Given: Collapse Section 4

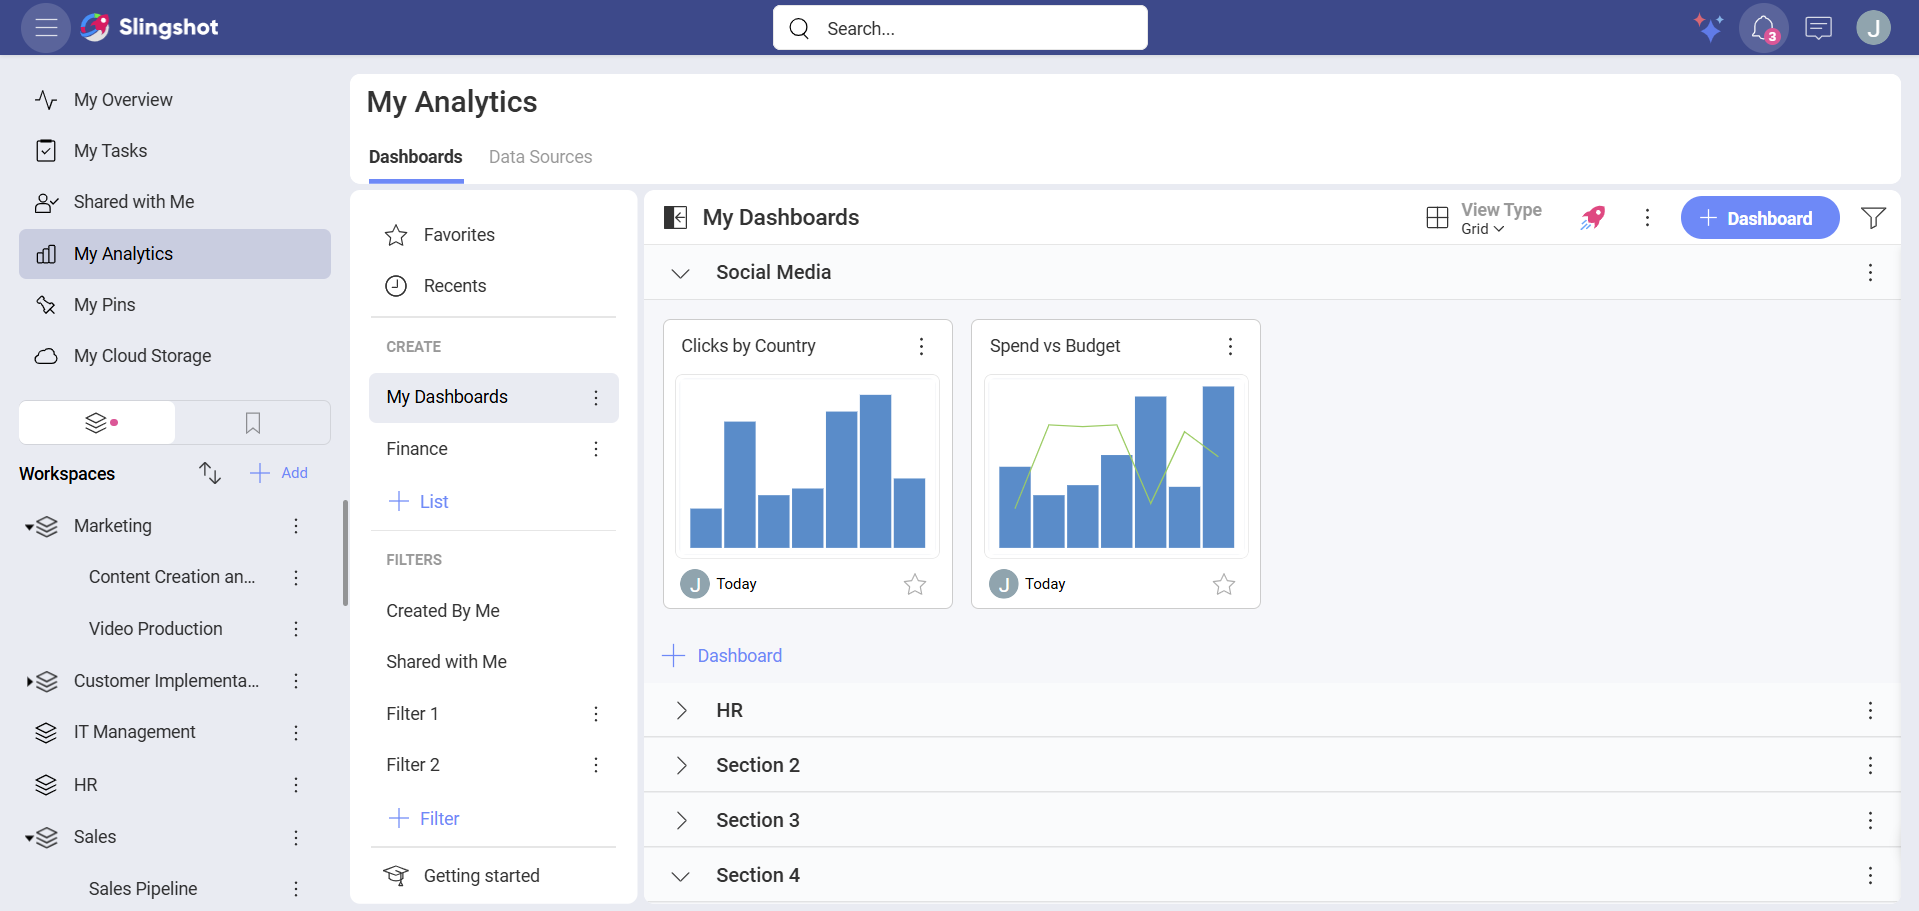Looking at the screenshot, I should click(x=681, y=876).
